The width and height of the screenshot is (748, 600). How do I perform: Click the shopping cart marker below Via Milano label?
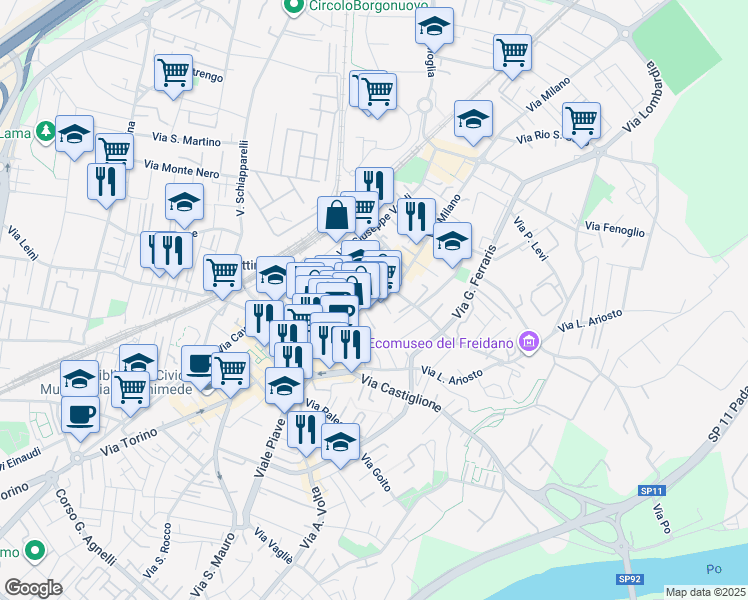pyautogui.click(x=512, y=52)
